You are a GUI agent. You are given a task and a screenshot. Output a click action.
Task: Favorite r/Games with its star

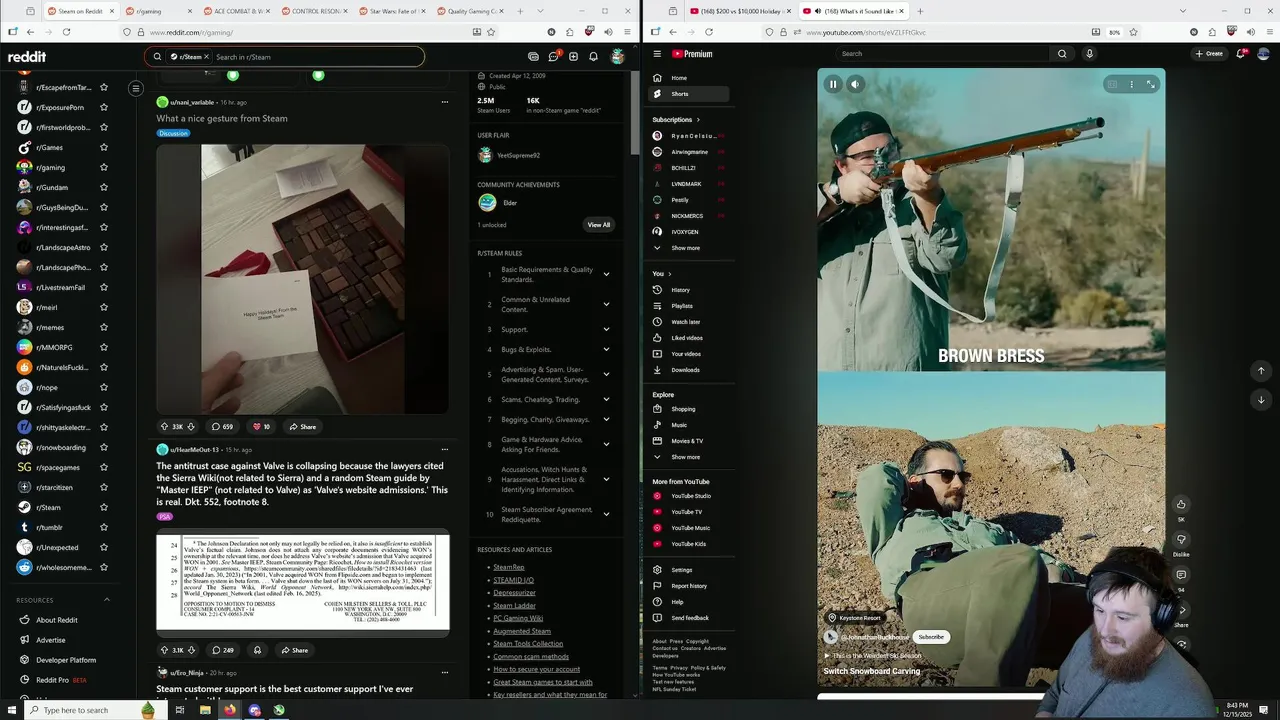[x=103, y=148]
